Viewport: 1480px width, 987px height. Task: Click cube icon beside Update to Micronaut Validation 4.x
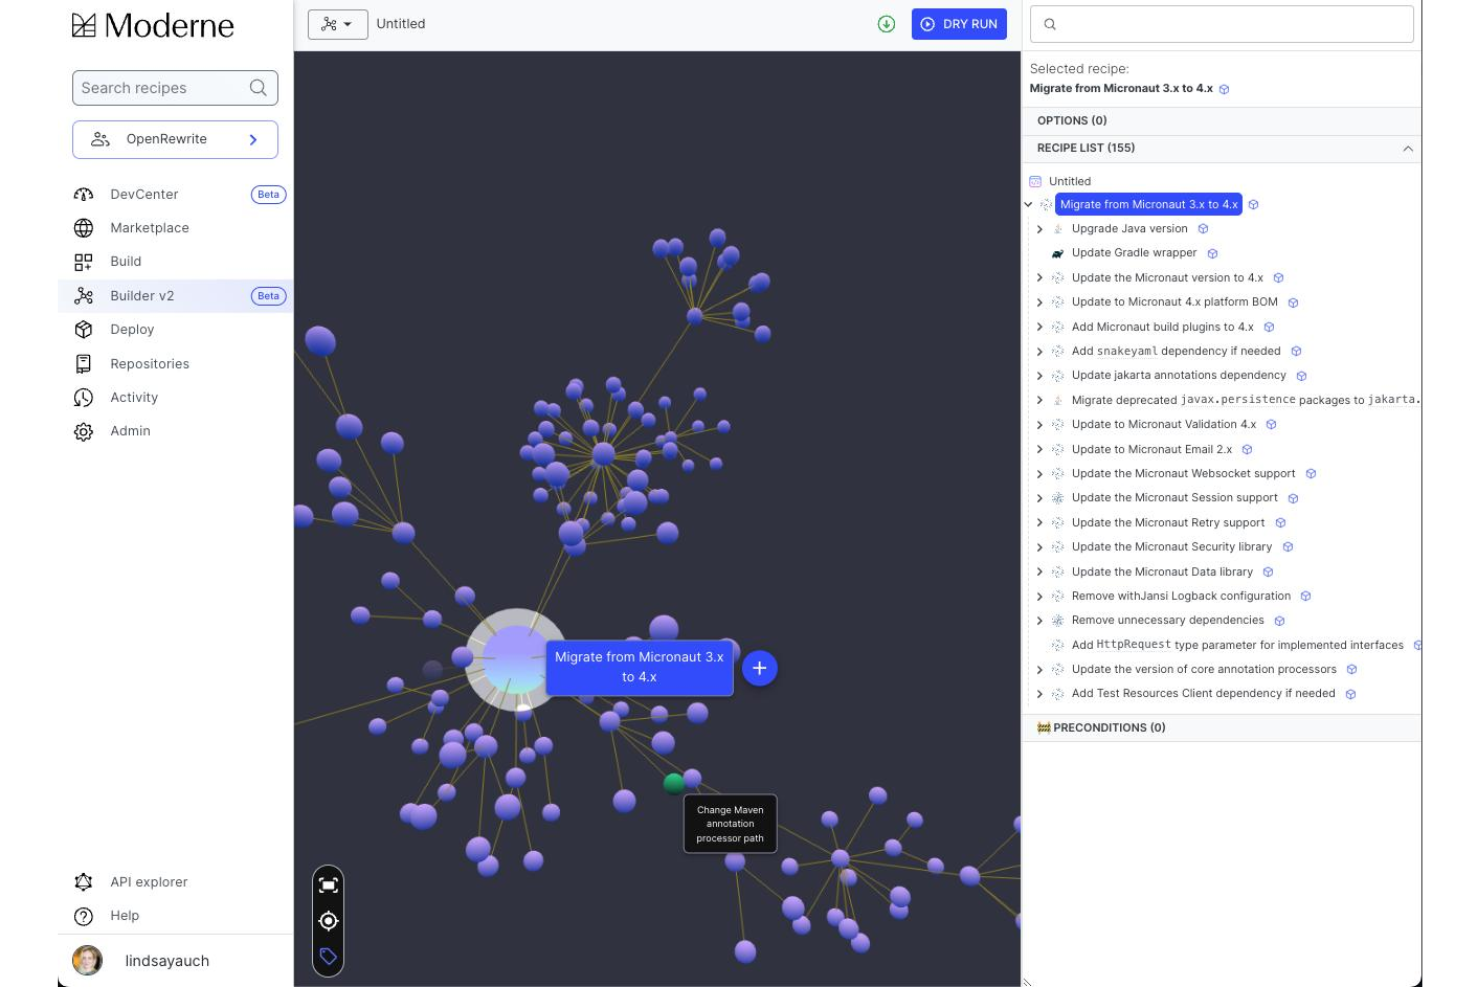tap(1271, 425)
